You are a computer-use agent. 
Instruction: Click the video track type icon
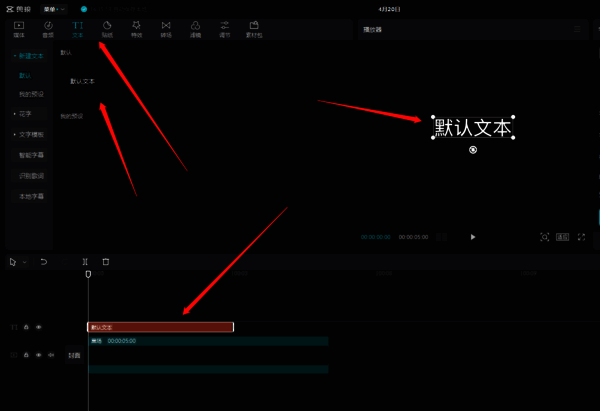(x=14, y=355)
